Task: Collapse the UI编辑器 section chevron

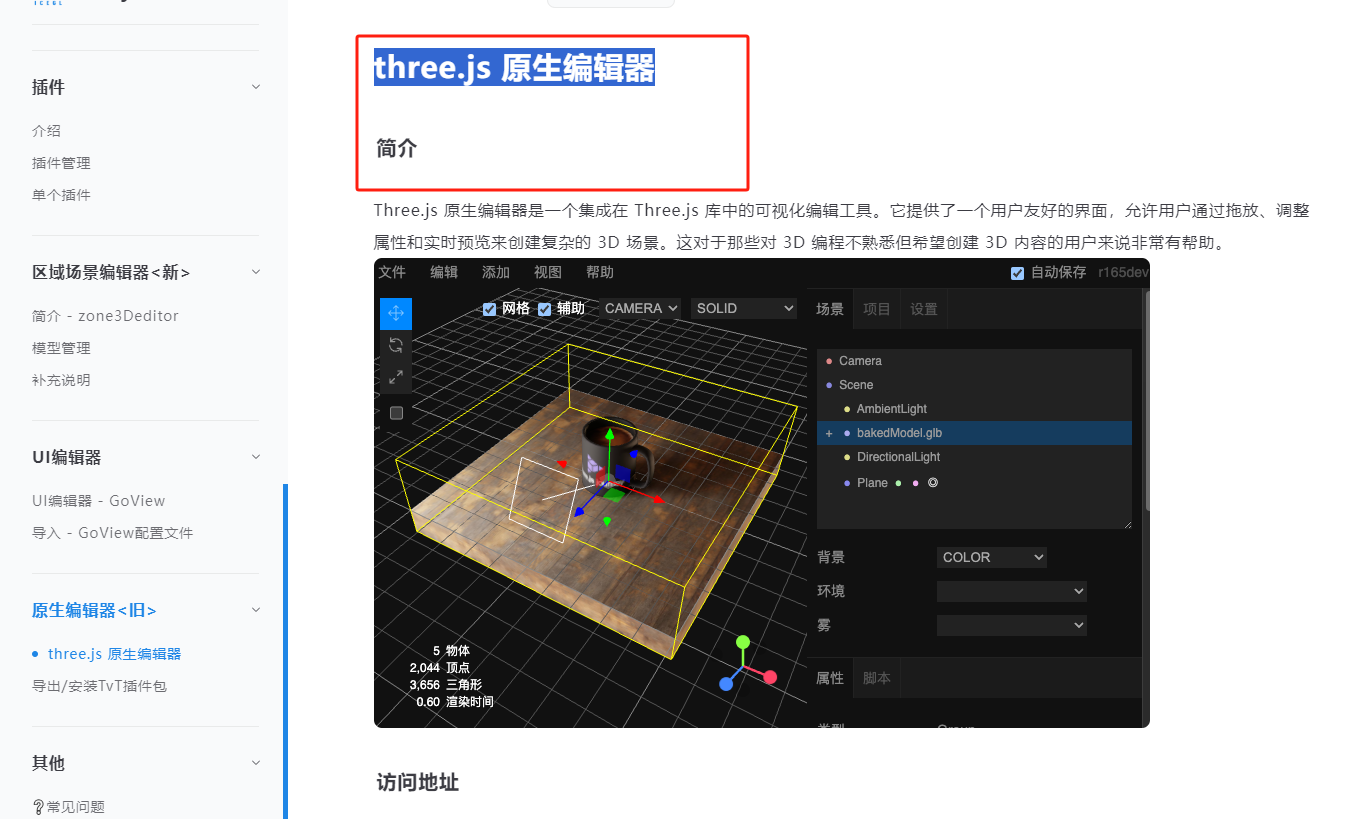Action: pyautogui.click(x=256, y=457)
